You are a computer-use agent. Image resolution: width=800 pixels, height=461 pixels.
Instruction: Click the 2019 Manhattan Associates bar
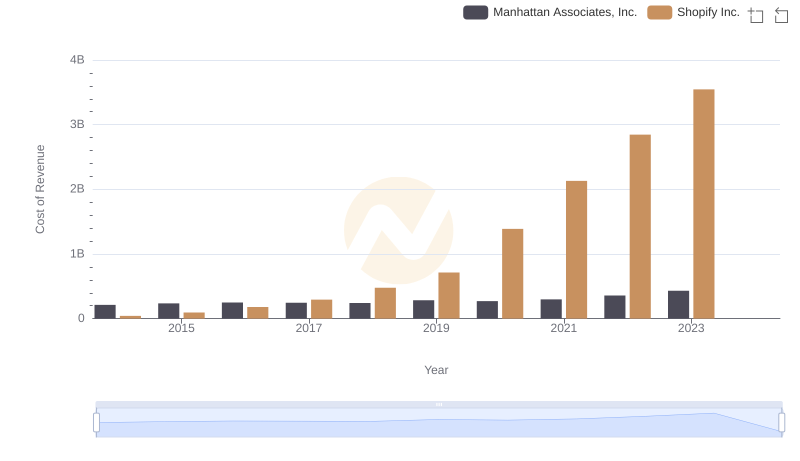[x=423, y=310]
